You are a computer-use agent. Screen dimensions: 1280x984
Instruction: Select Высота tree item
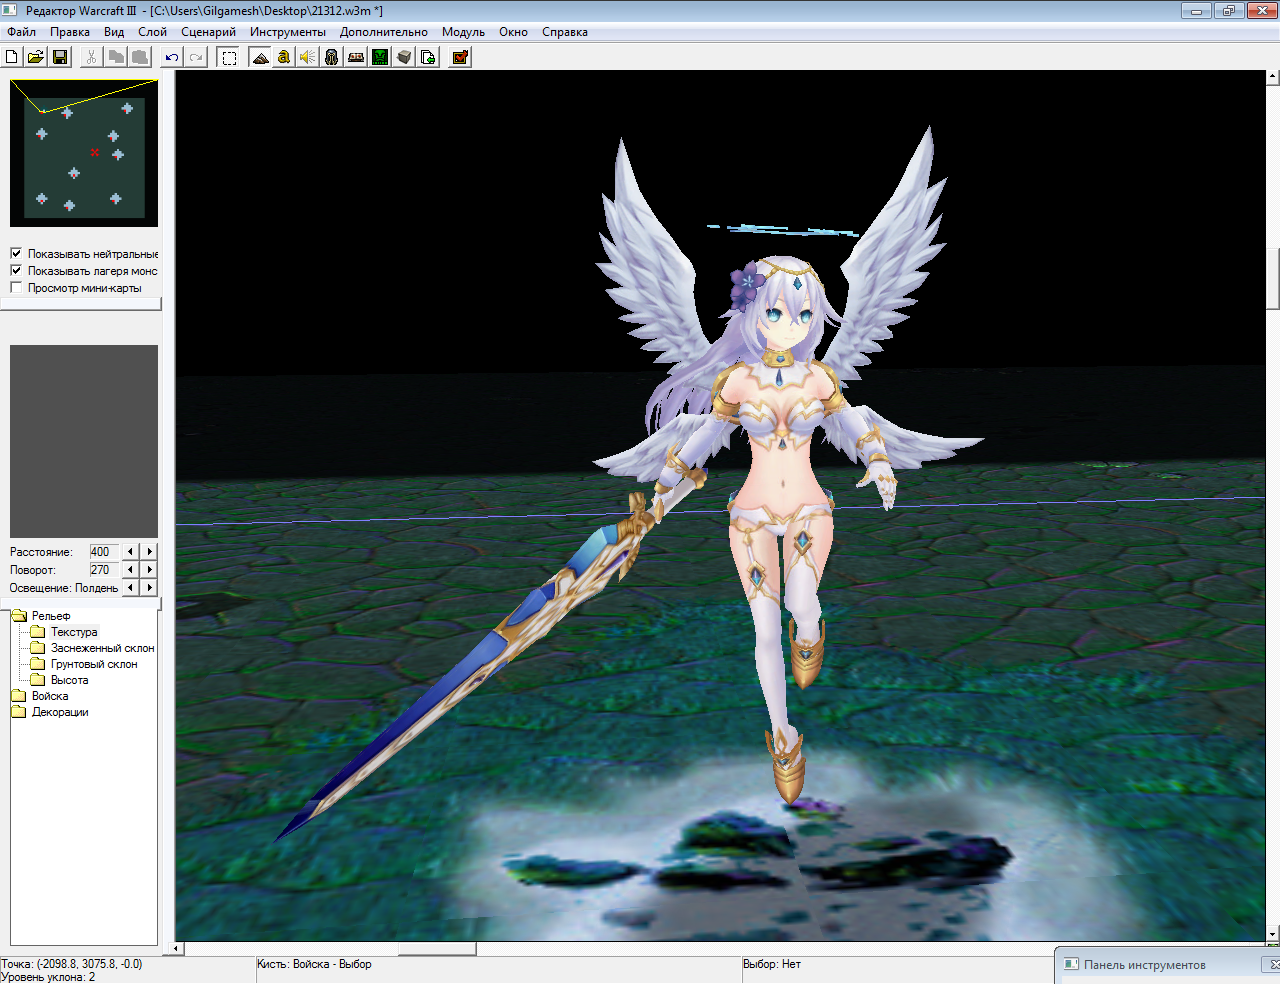point(69,680)
